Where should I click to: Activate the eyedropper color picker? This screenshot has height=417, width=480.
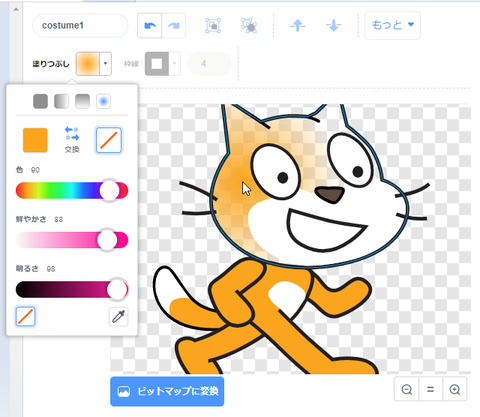click(118, 316)
